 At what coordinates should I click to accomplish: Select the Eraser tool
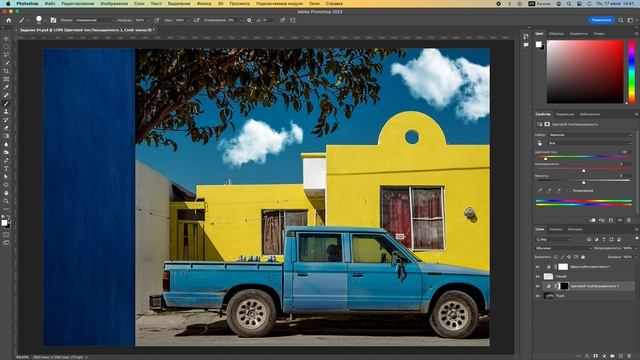pos(6,128)
